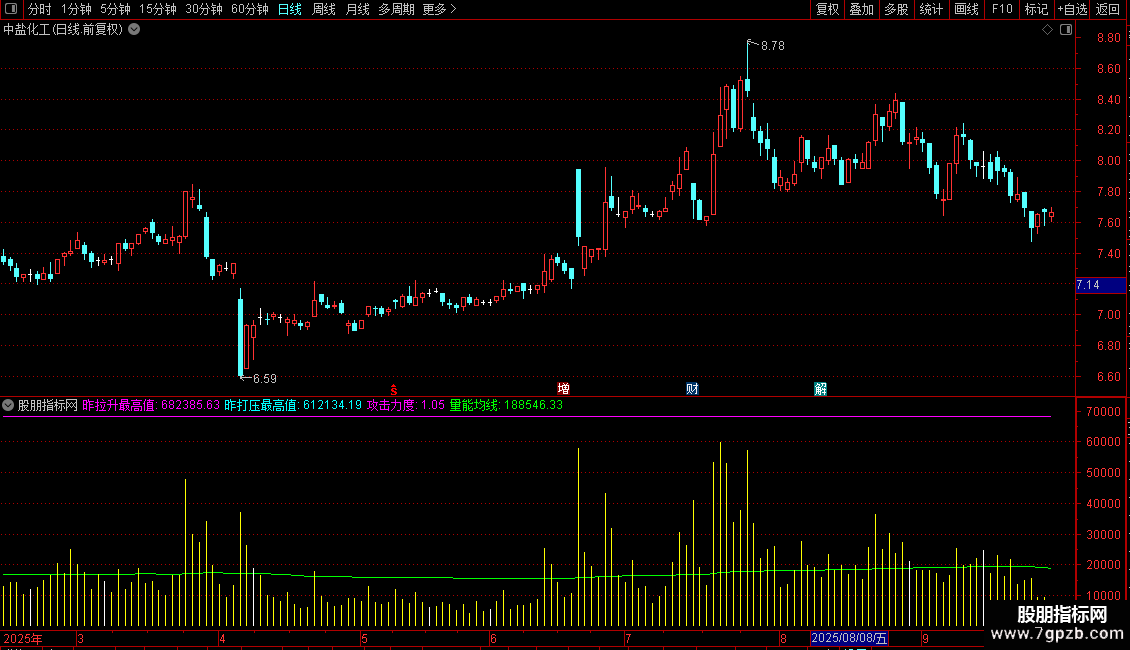Open the 统计 statistics tool
Screen dimensions: 1130x650
point(931,9)
